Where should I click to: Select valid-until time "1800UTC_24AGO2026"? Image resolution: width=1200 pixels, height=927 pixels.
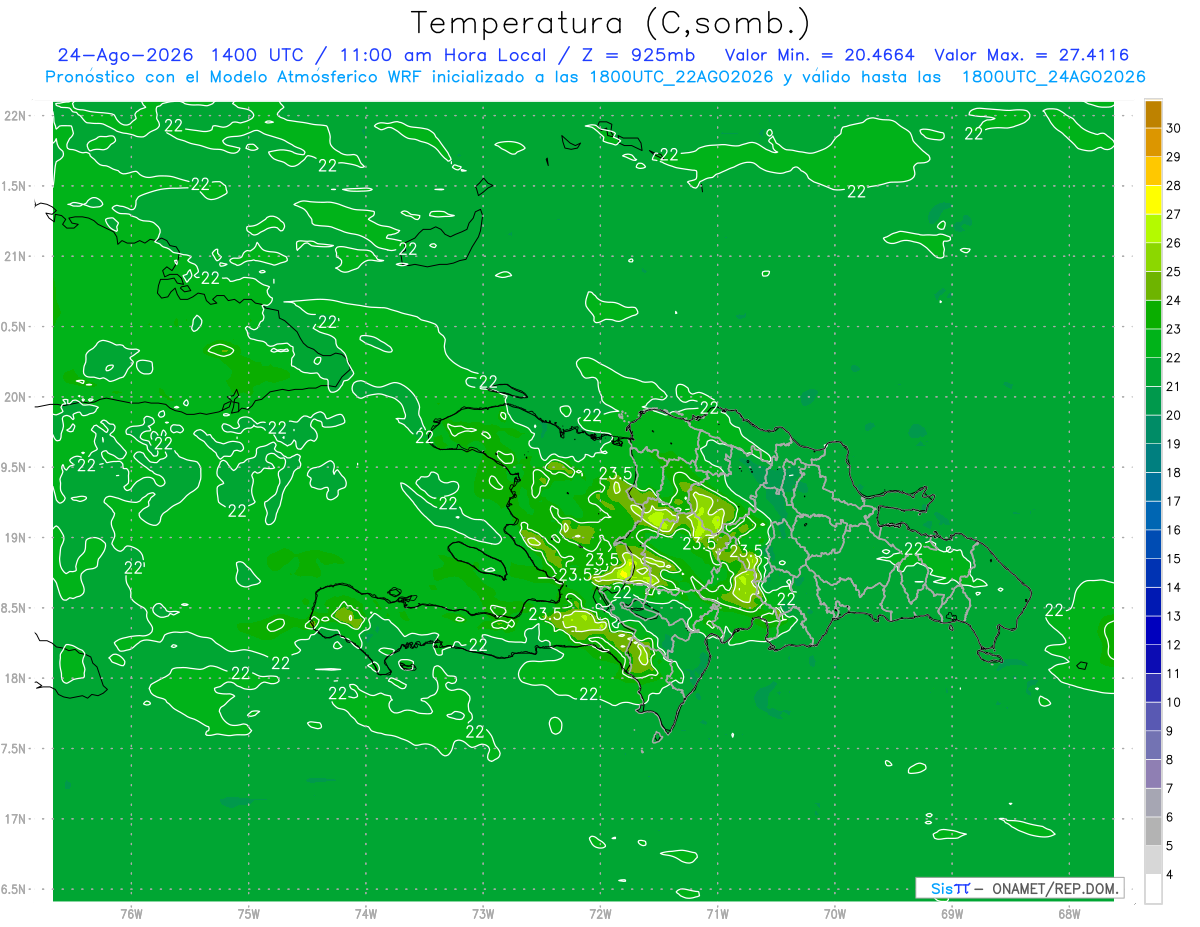[1053, 77]
